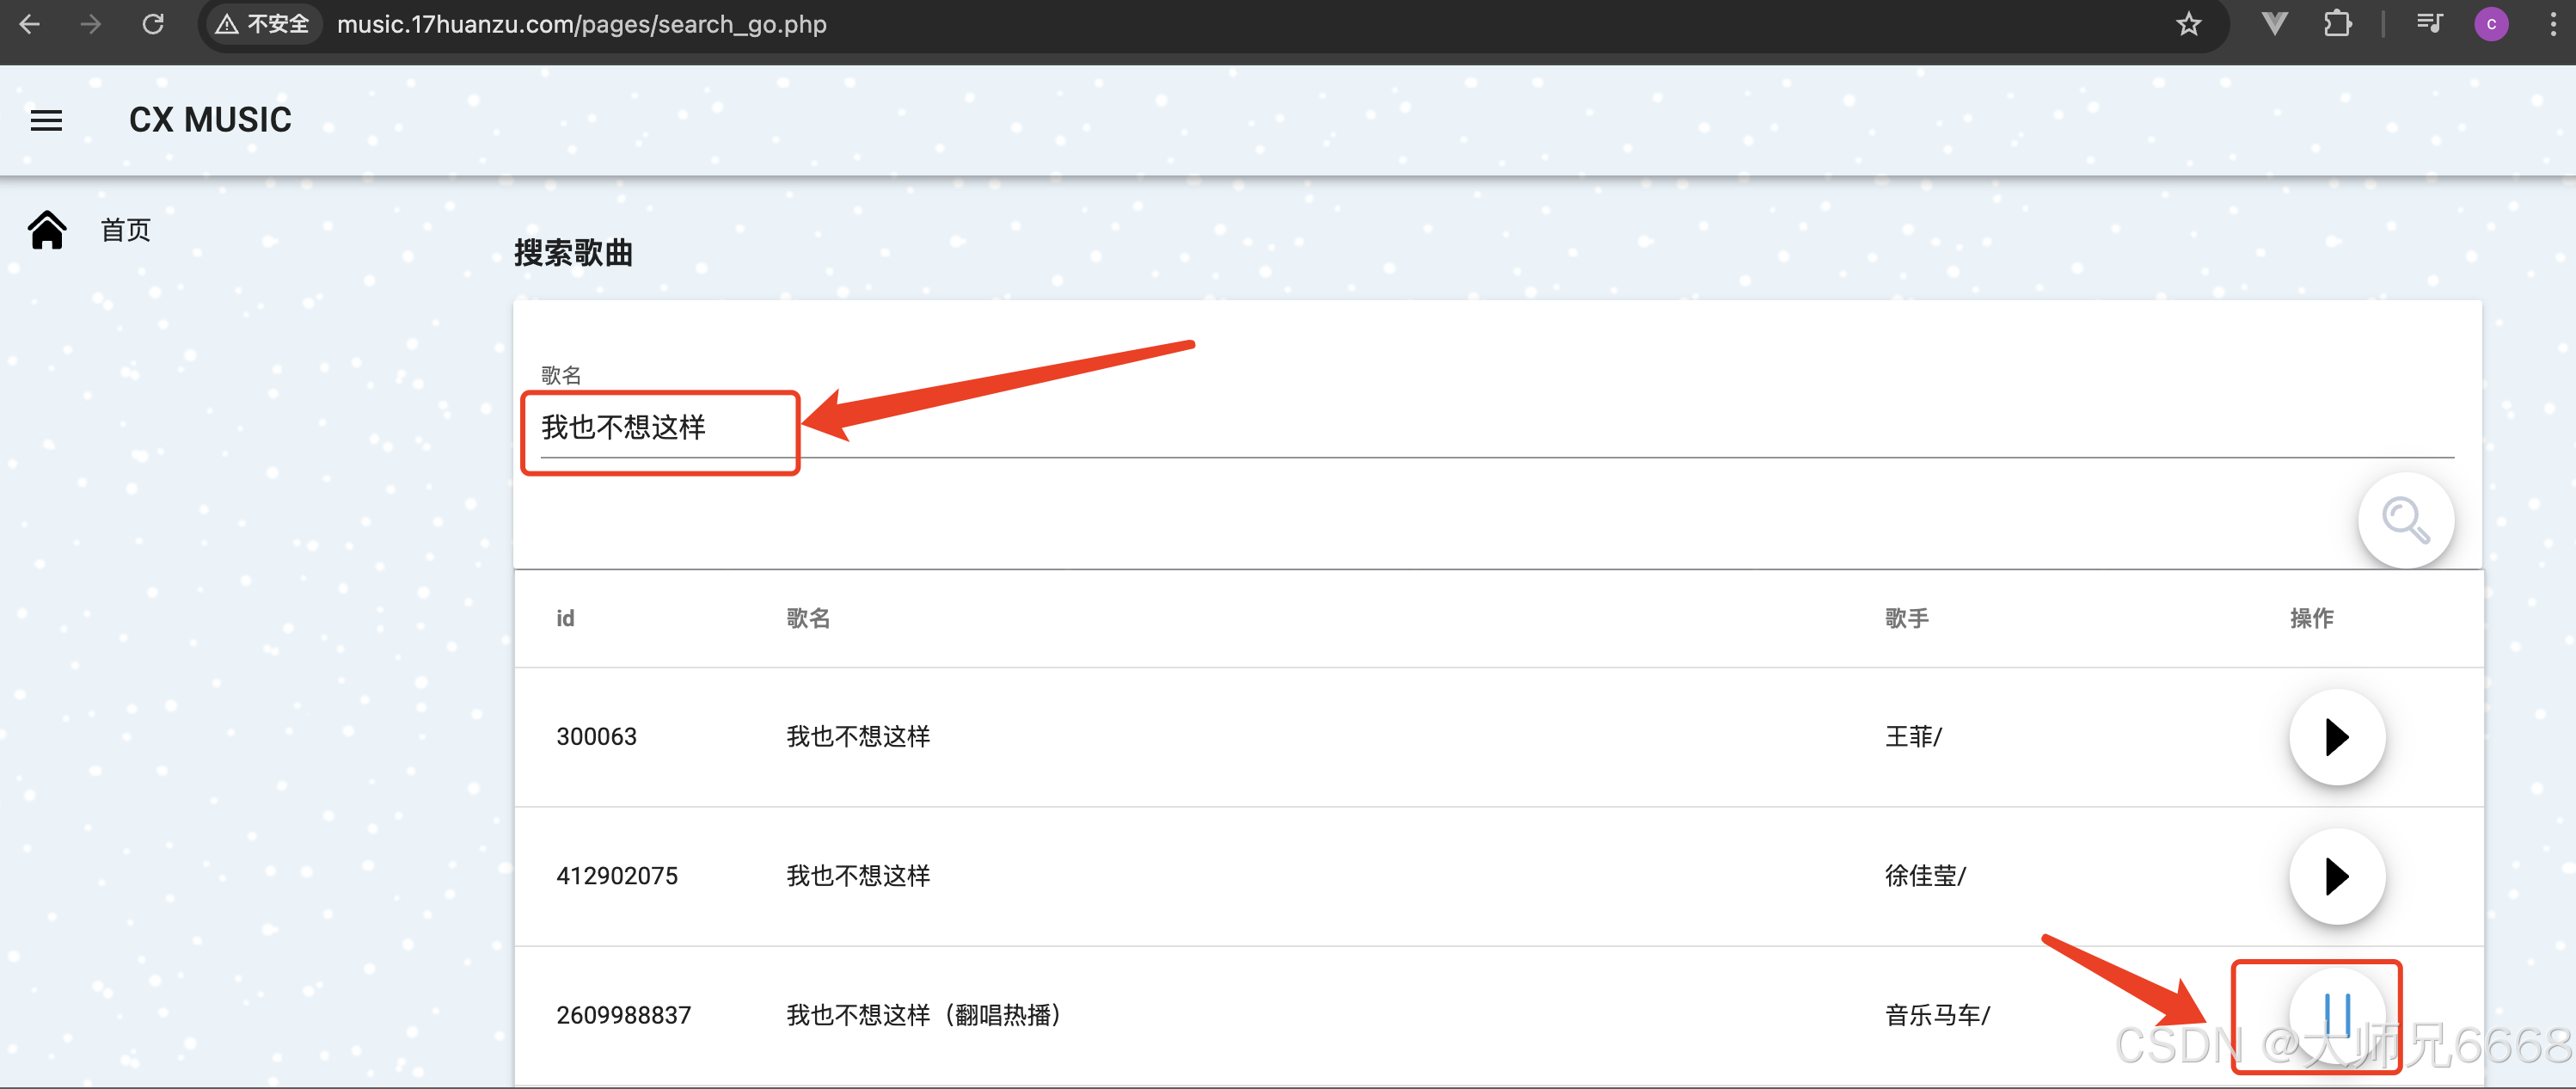Focus the 歌名 song name input field
The width and height of the screenshot is (2576, 1089).
[x=1497, y=428]
